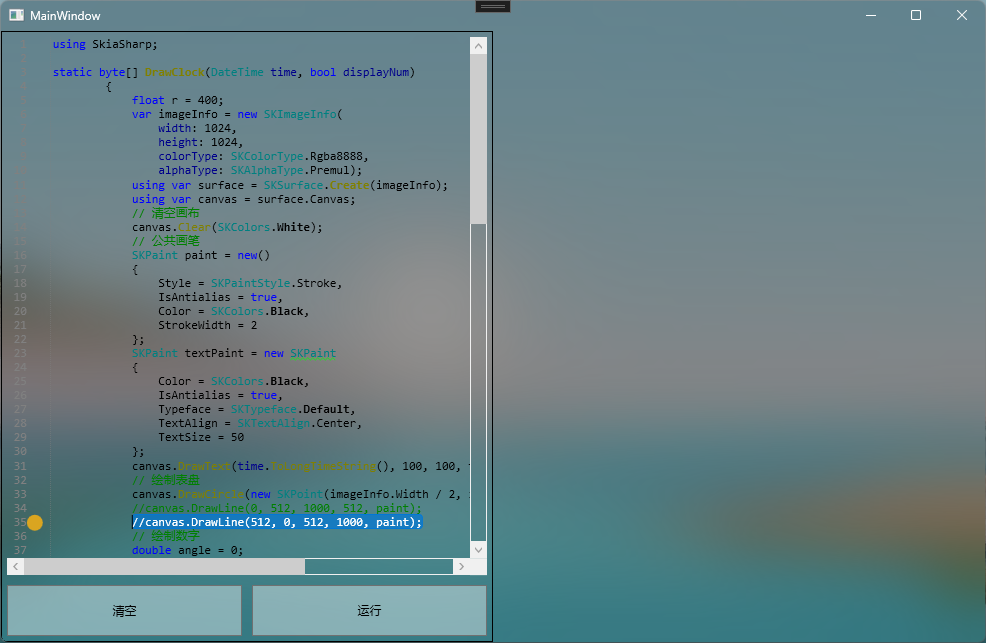Click the debug toolbar handle at top center
Screen dimensions: 986x643
493,6
